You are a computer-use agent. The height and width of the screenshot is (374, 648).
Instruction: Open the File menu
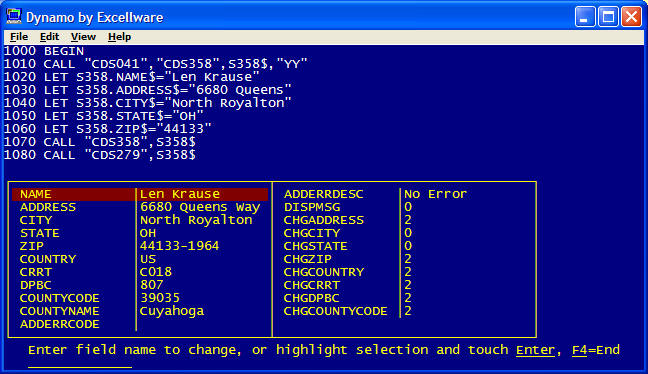tap(19, 37)
